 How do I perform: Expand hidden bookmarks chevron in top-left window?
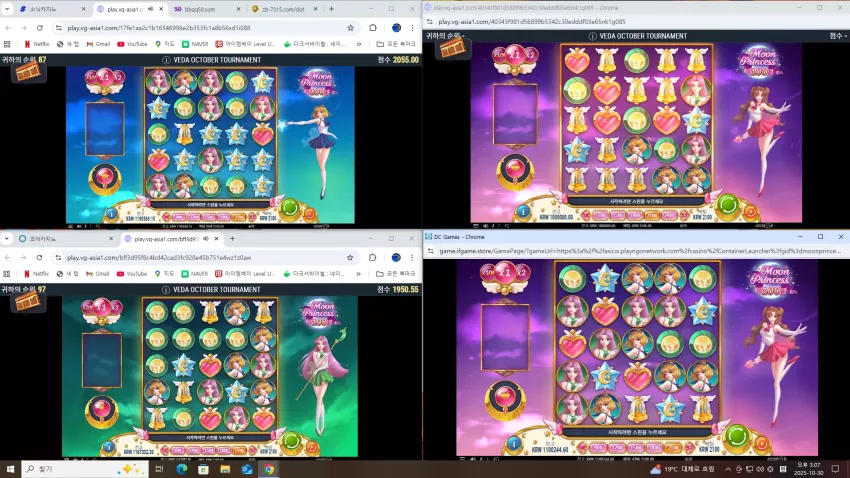(358, 44)
